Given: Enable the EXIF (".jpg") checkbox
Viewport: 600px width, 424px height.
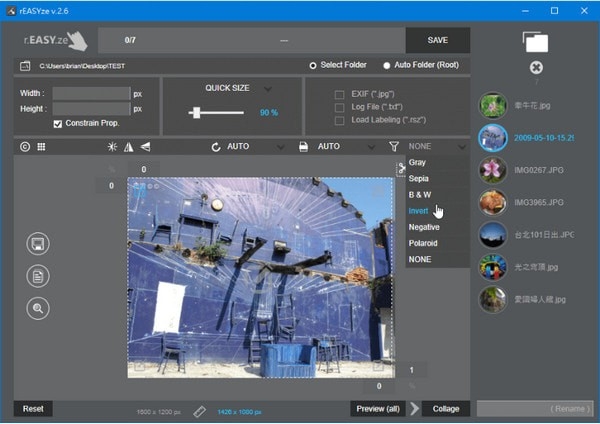Looking at the screenshot, I should [x=340, y=94].
